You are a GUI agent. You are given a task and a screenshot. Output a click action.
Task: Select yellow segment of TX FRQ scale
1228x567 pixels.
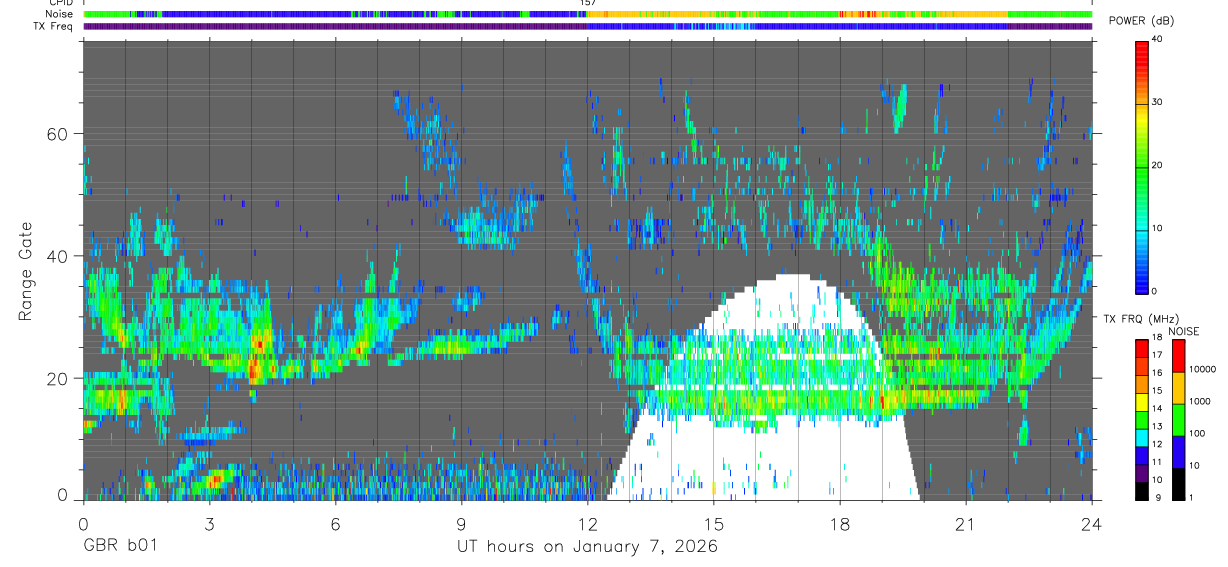coord(1142,402)
